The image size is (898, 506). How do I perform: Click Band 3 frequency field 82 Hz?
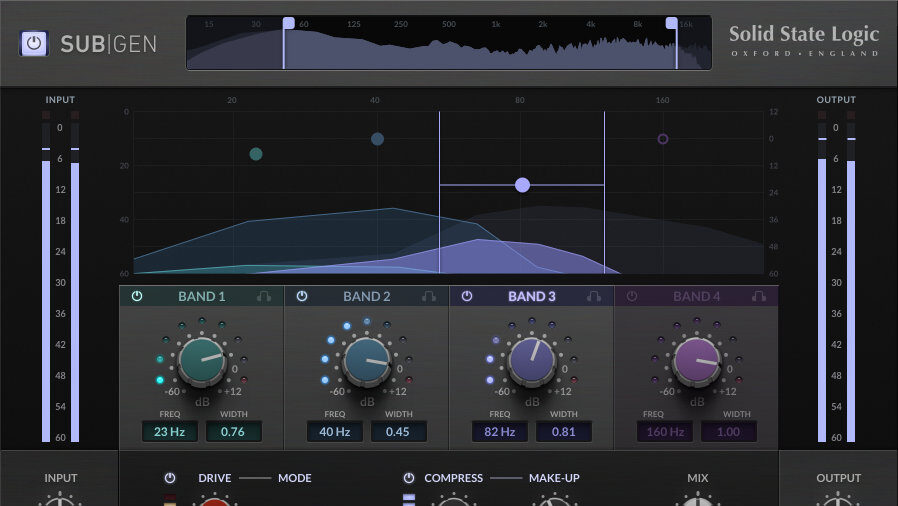click(499, 432)
